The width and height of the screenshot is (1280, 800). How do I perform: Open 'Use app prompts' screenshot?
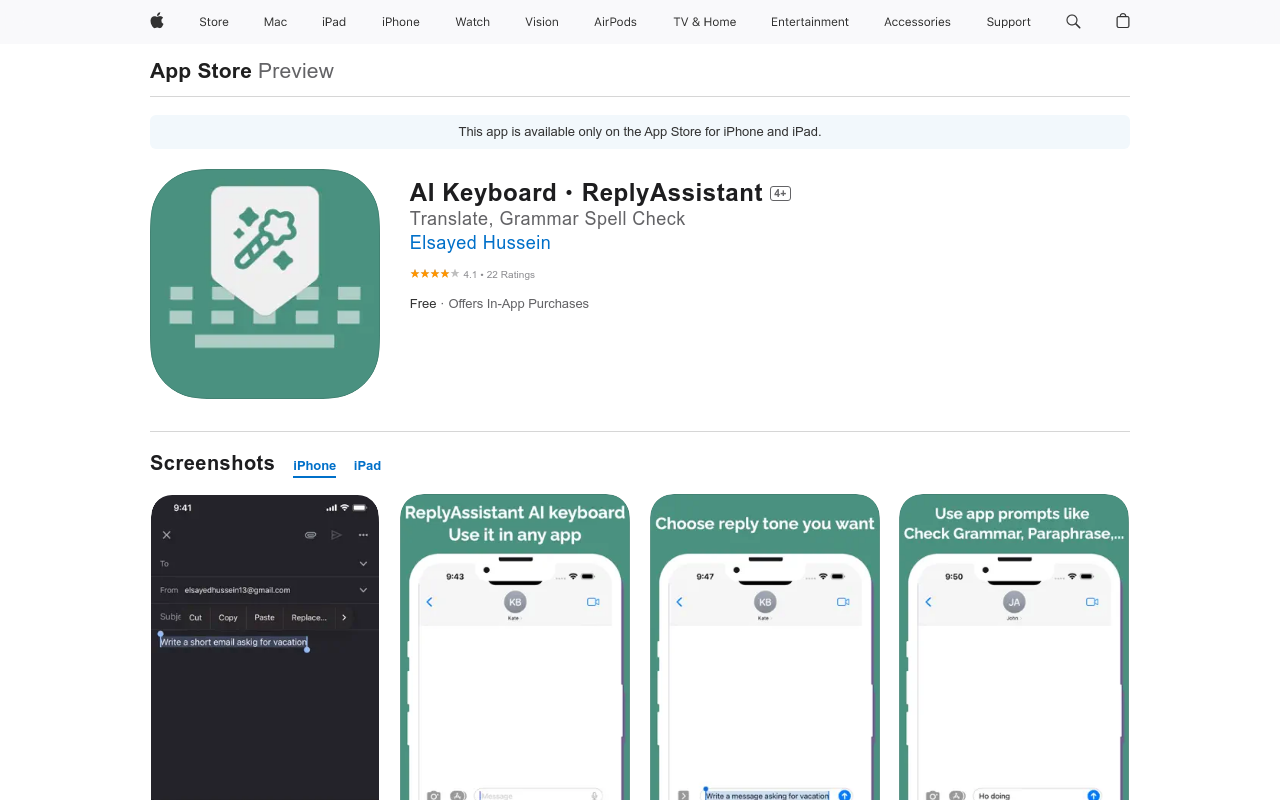click(x=1014, y=647)
